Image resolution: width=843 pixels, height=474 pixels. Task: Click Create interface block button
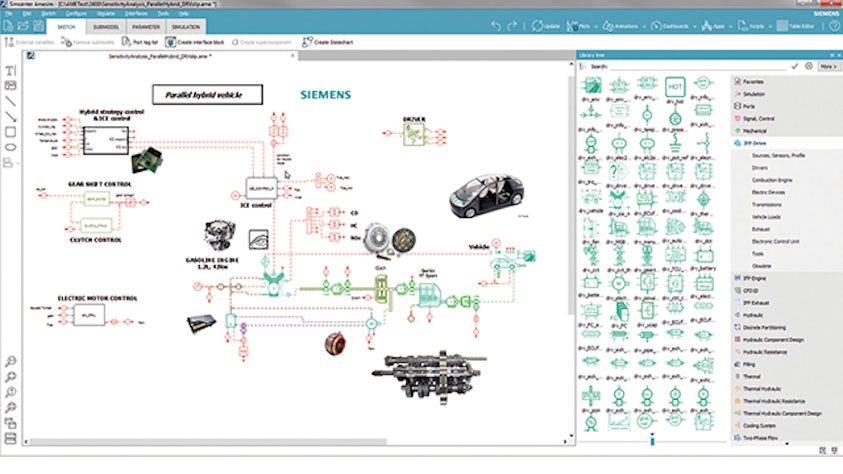pos(195,42)
